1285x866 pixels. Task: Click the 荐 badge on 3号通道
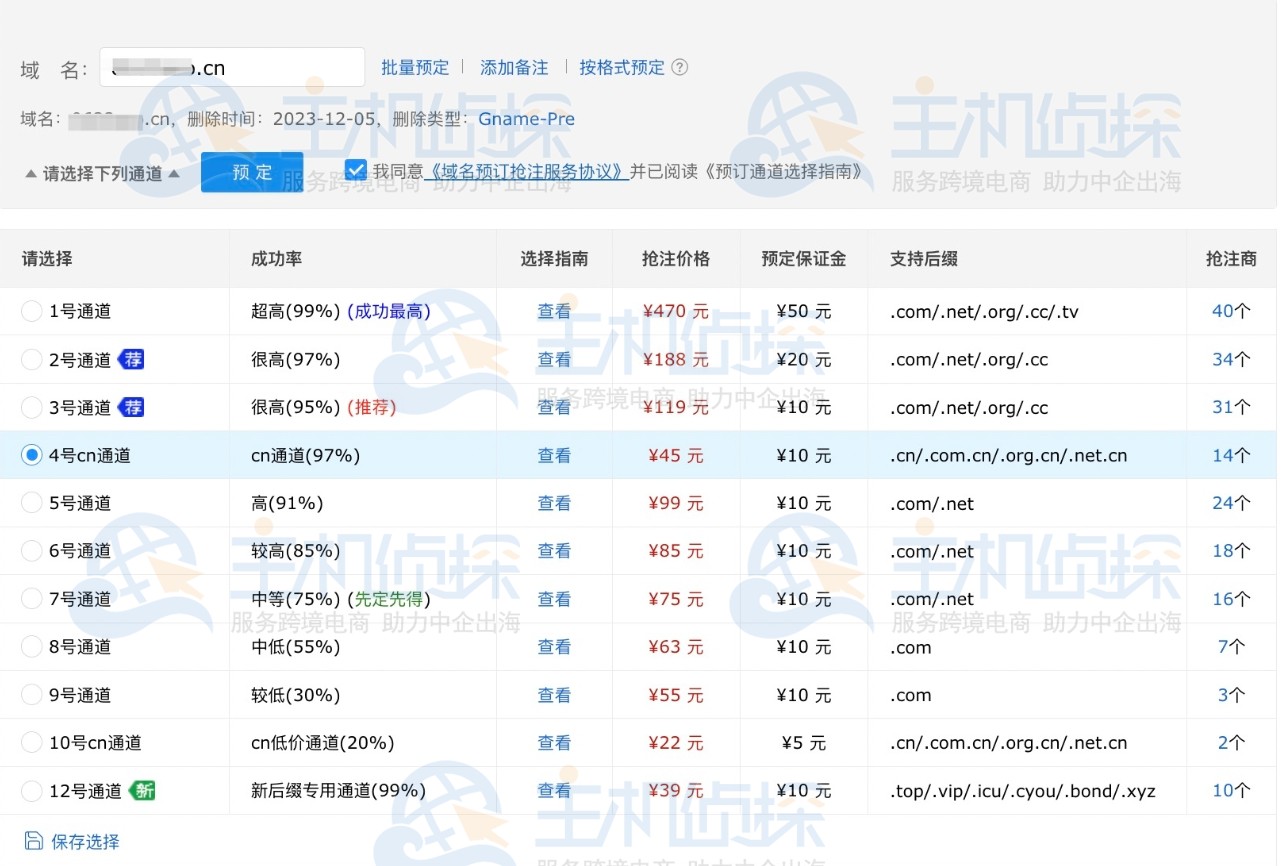pos(131,407)
